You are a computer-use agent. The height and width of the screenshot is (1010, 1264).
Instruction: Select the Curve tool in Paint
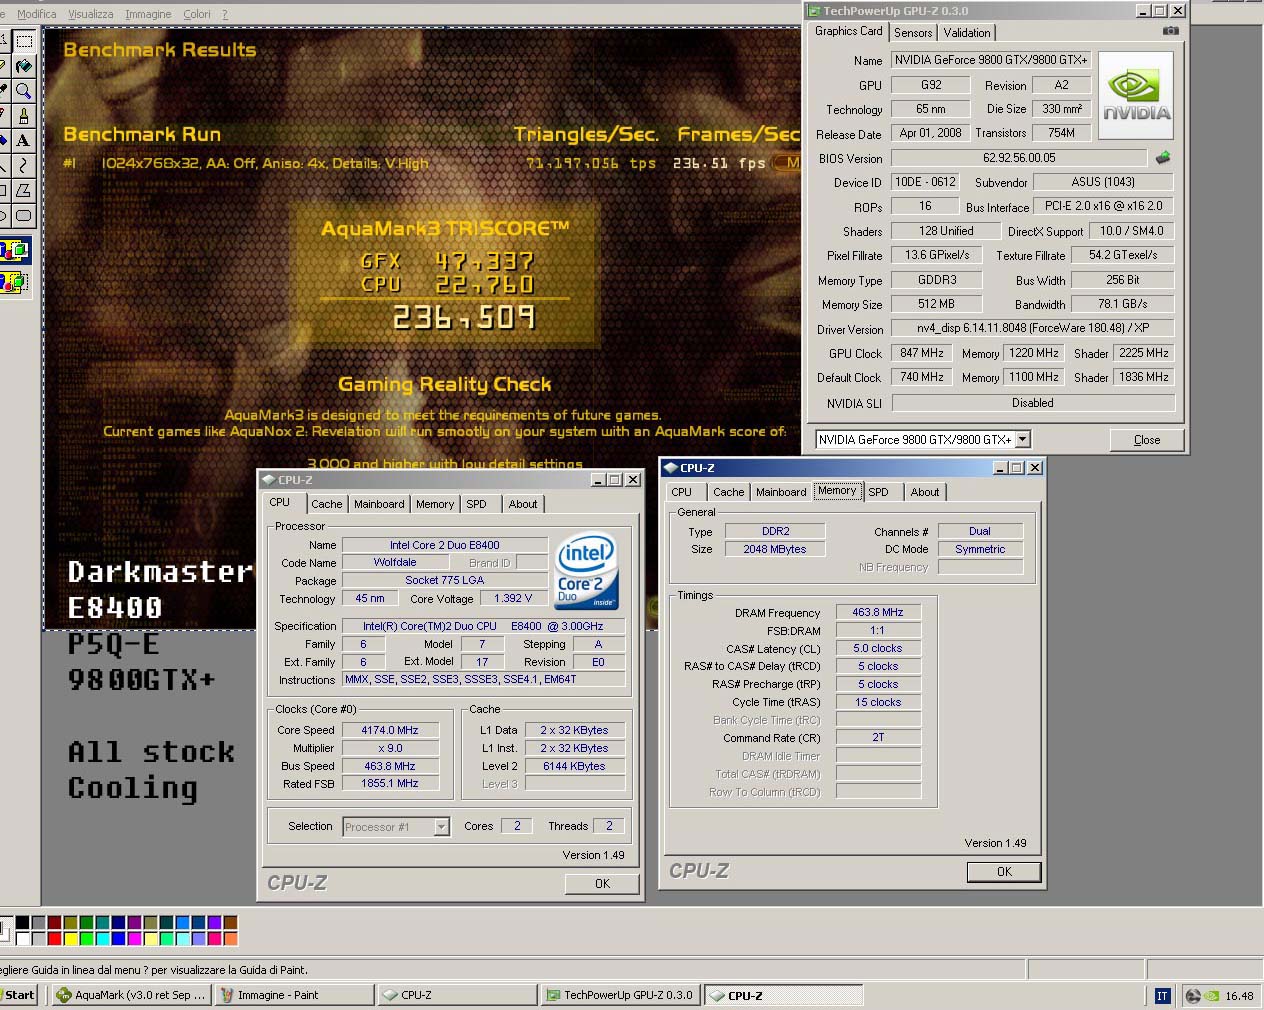pyautogui.click(x=24, y=166)
